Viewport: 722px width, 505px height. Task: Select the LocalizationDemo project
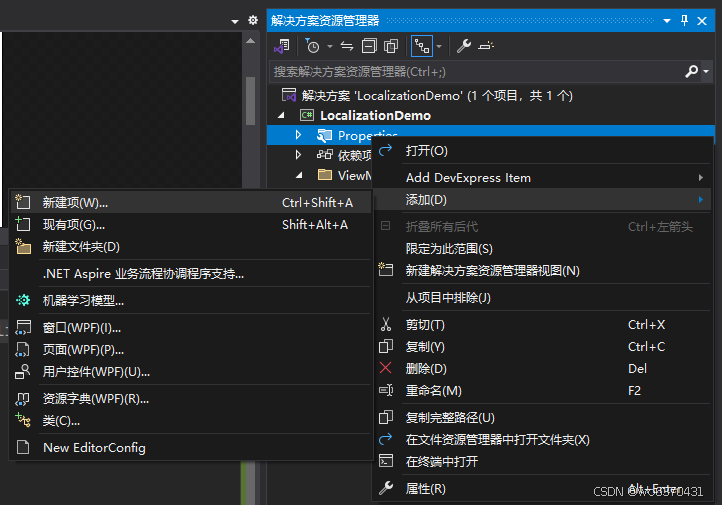[375, 116]
